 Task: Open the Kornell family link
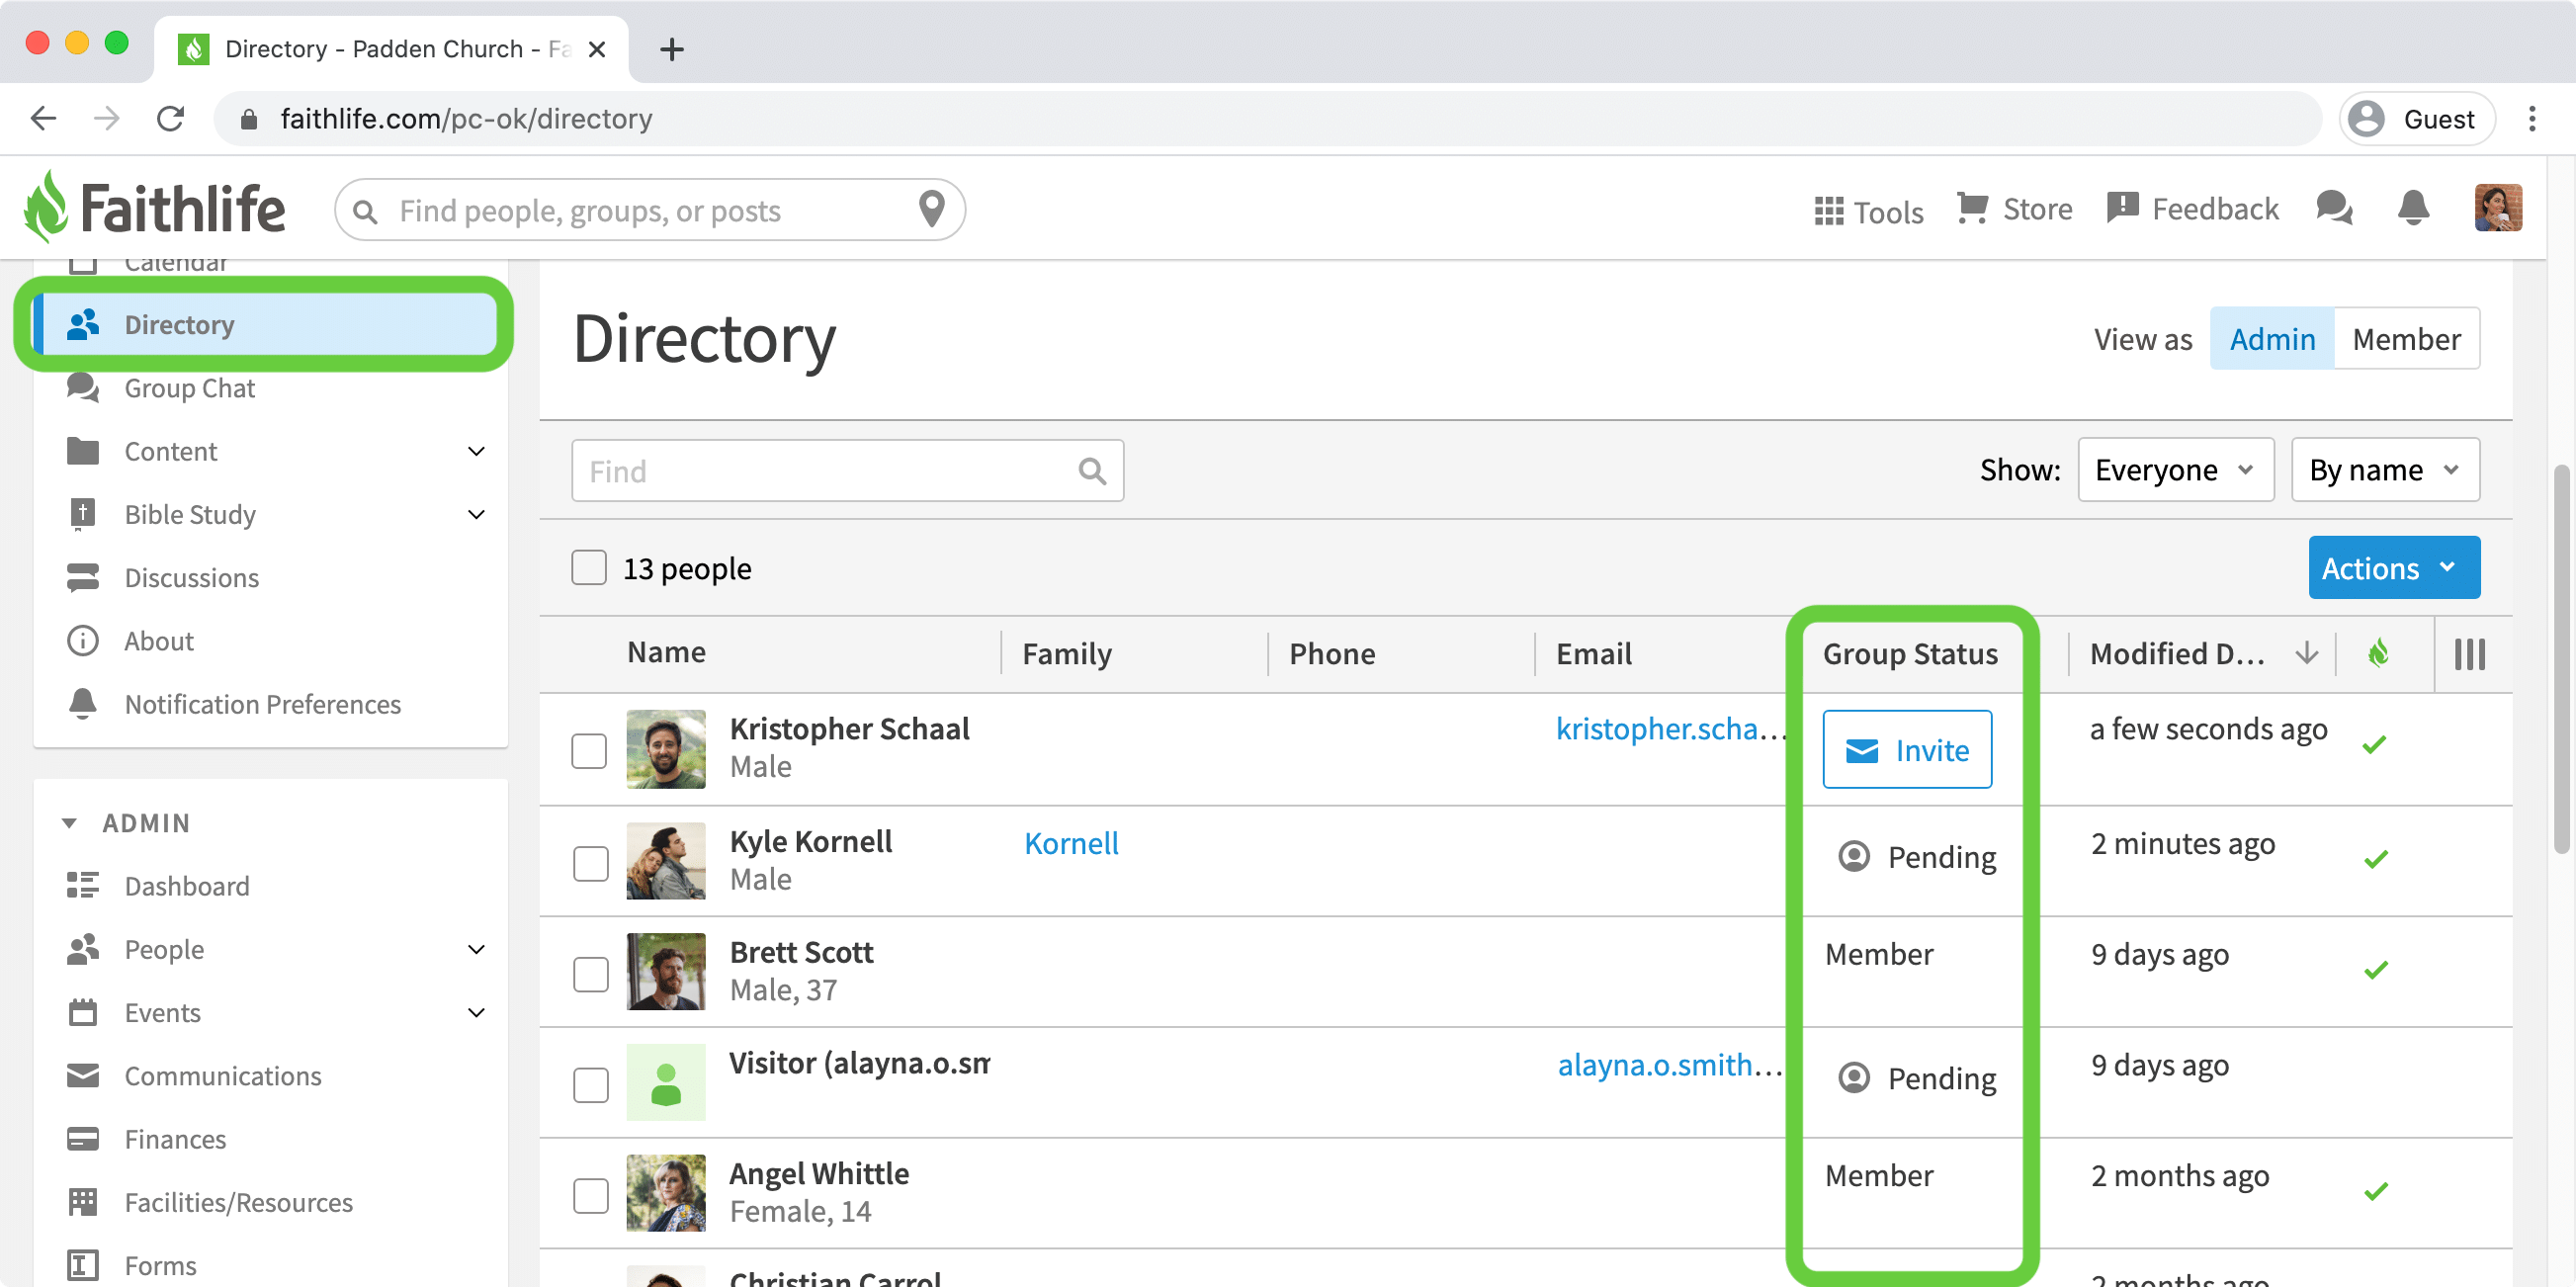point(1071,843)
